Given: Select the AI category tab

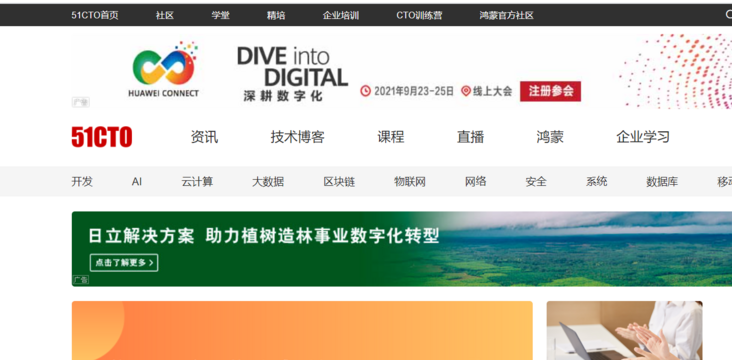Looking at the screenshot, I should click(x=137, y=182).
